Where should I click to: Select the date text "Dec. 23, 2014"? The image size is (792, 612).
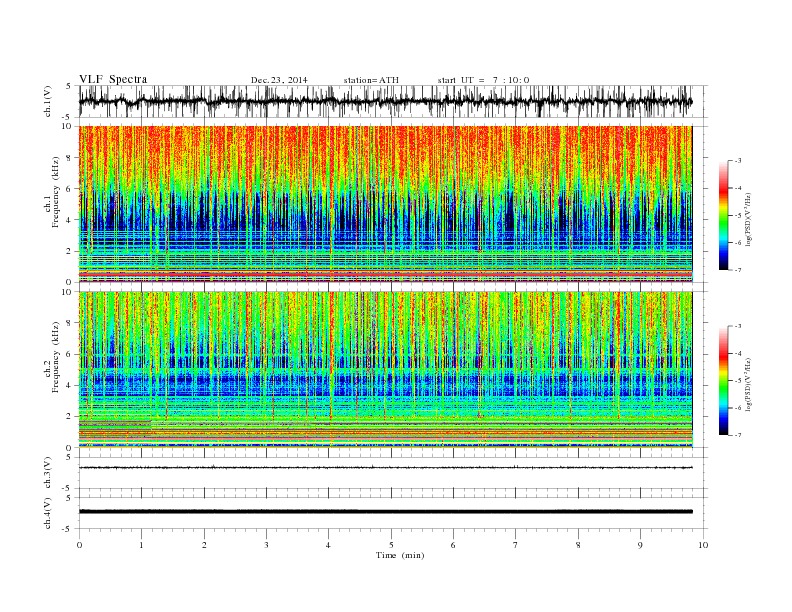click(279, 80)
